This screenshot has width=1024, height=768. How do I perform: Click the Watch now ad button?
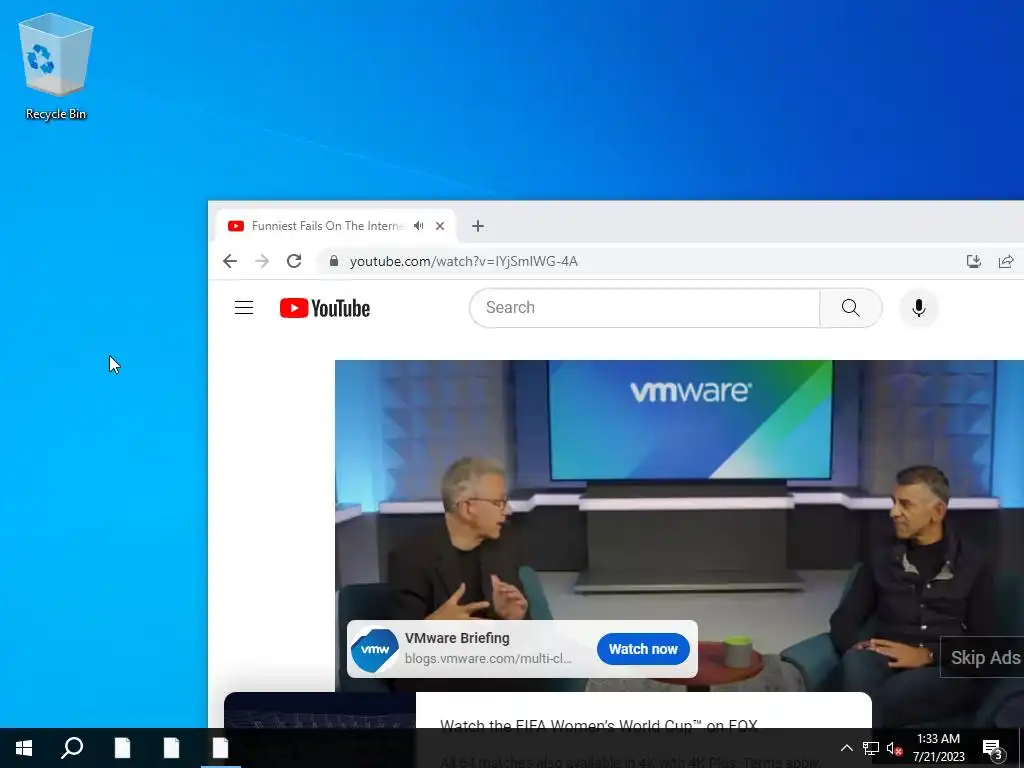tap(643, 649)
